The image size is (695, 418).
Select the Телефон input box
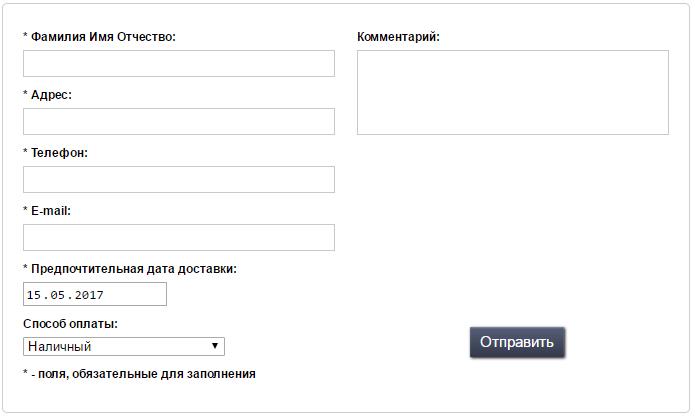(x=179, y=180)
